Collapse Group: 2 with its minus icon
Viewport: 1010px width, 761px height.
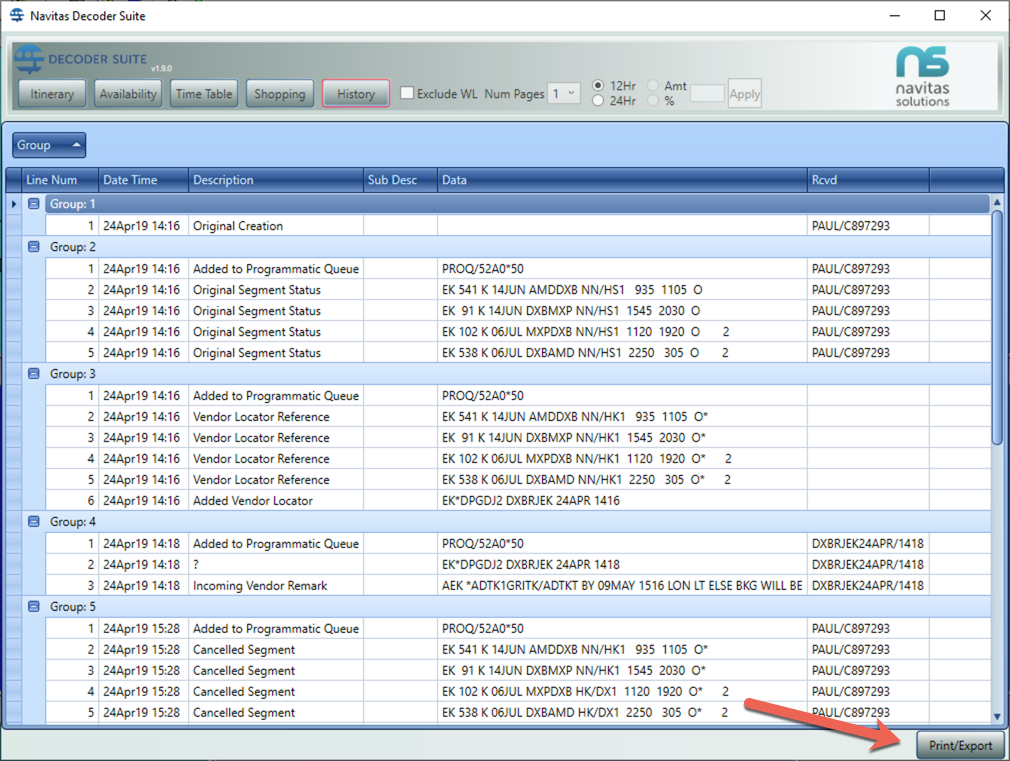(34, 247)
